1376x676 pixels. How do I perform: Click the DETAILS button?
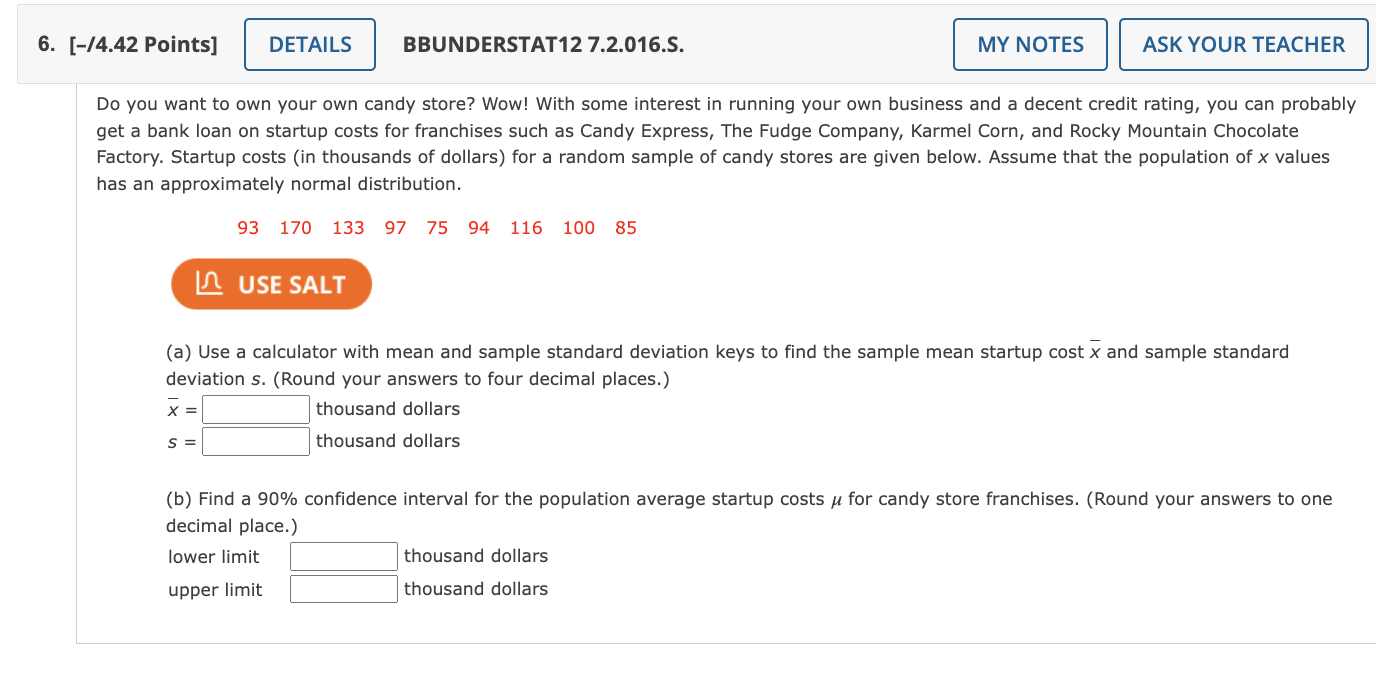(x=309, y=44)
